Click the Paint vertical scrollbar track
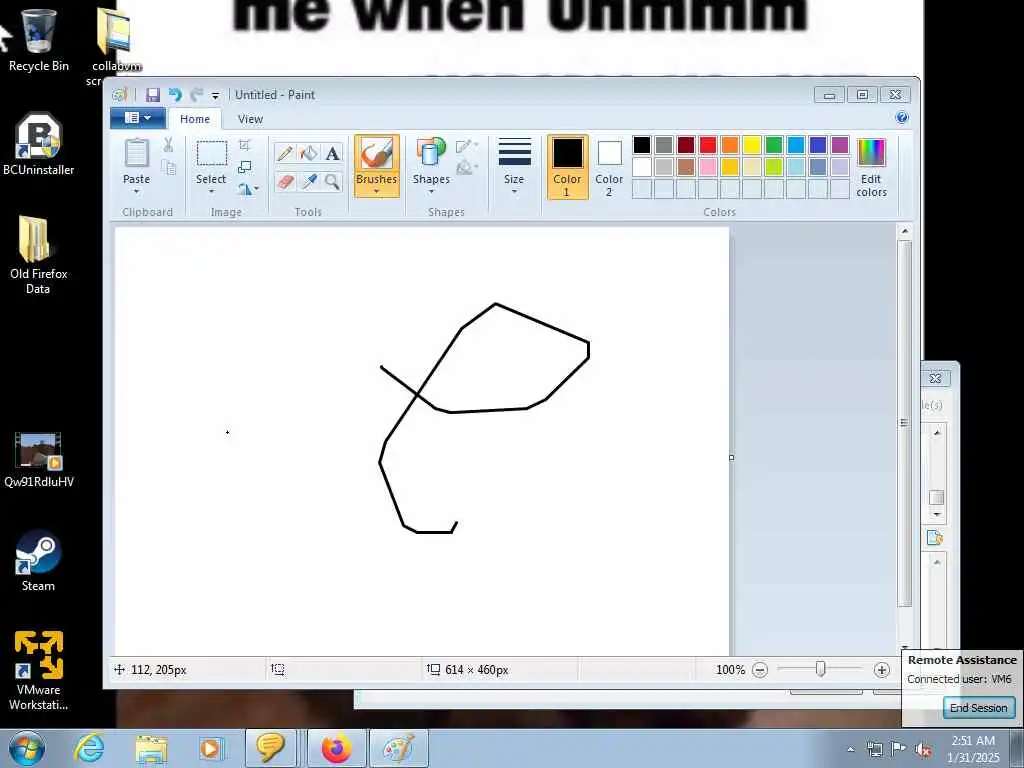 point(904,424)
